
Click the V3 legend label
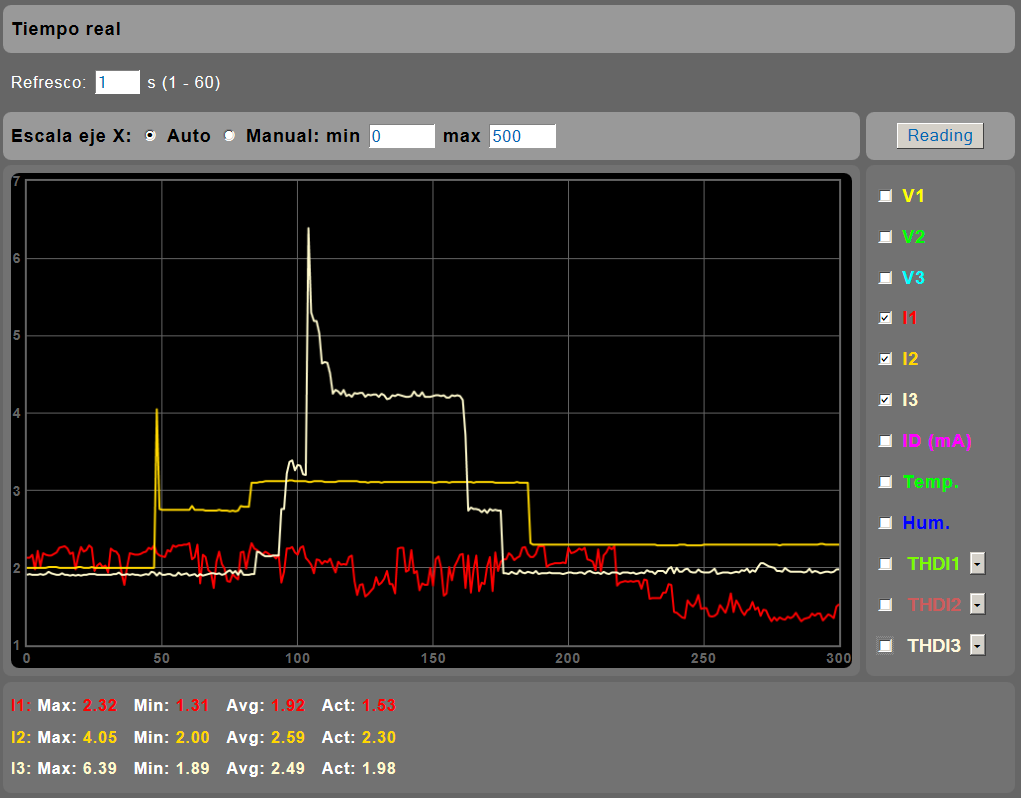[914, 278]
